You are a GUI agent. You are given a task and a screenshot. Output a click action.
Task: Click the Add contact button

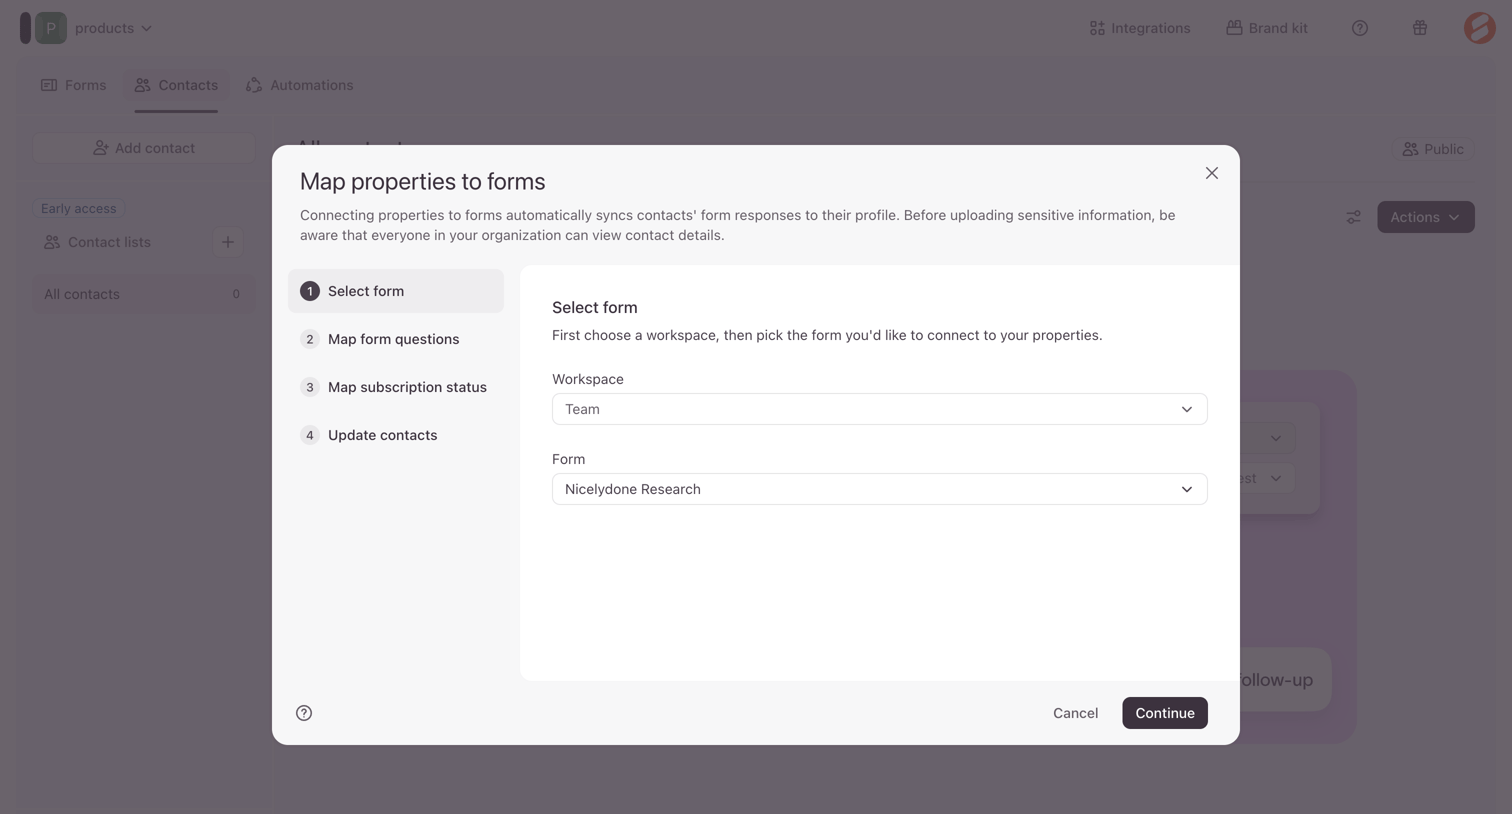coord(144,148)
